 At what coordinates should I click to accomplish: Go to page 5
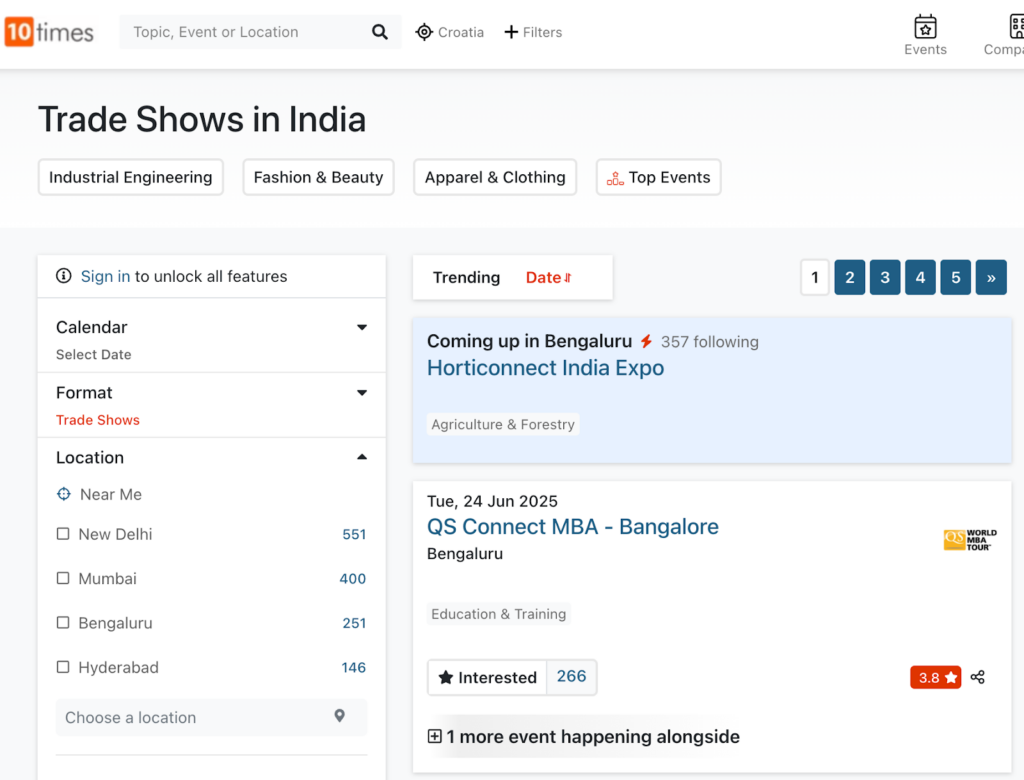pyautogui.click(x=955, y=278)
